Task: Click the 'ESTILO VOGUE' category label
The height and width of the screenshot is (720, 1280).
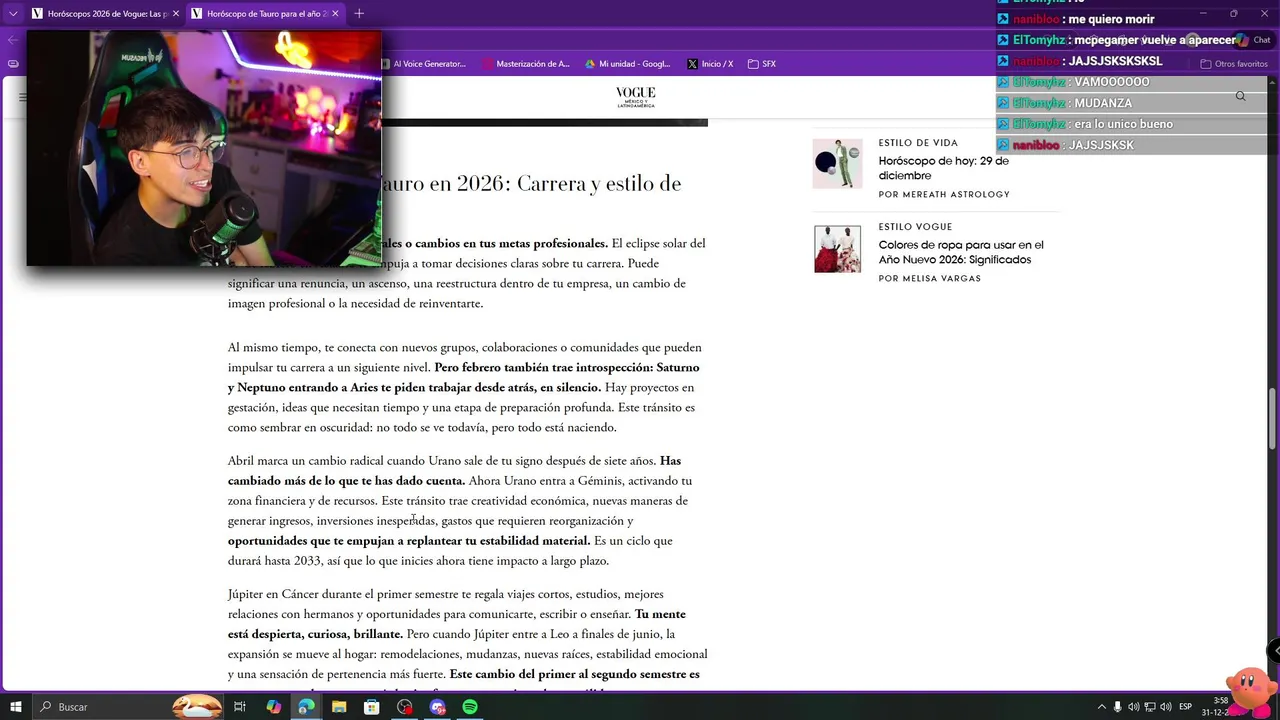Action: point(915,227)
